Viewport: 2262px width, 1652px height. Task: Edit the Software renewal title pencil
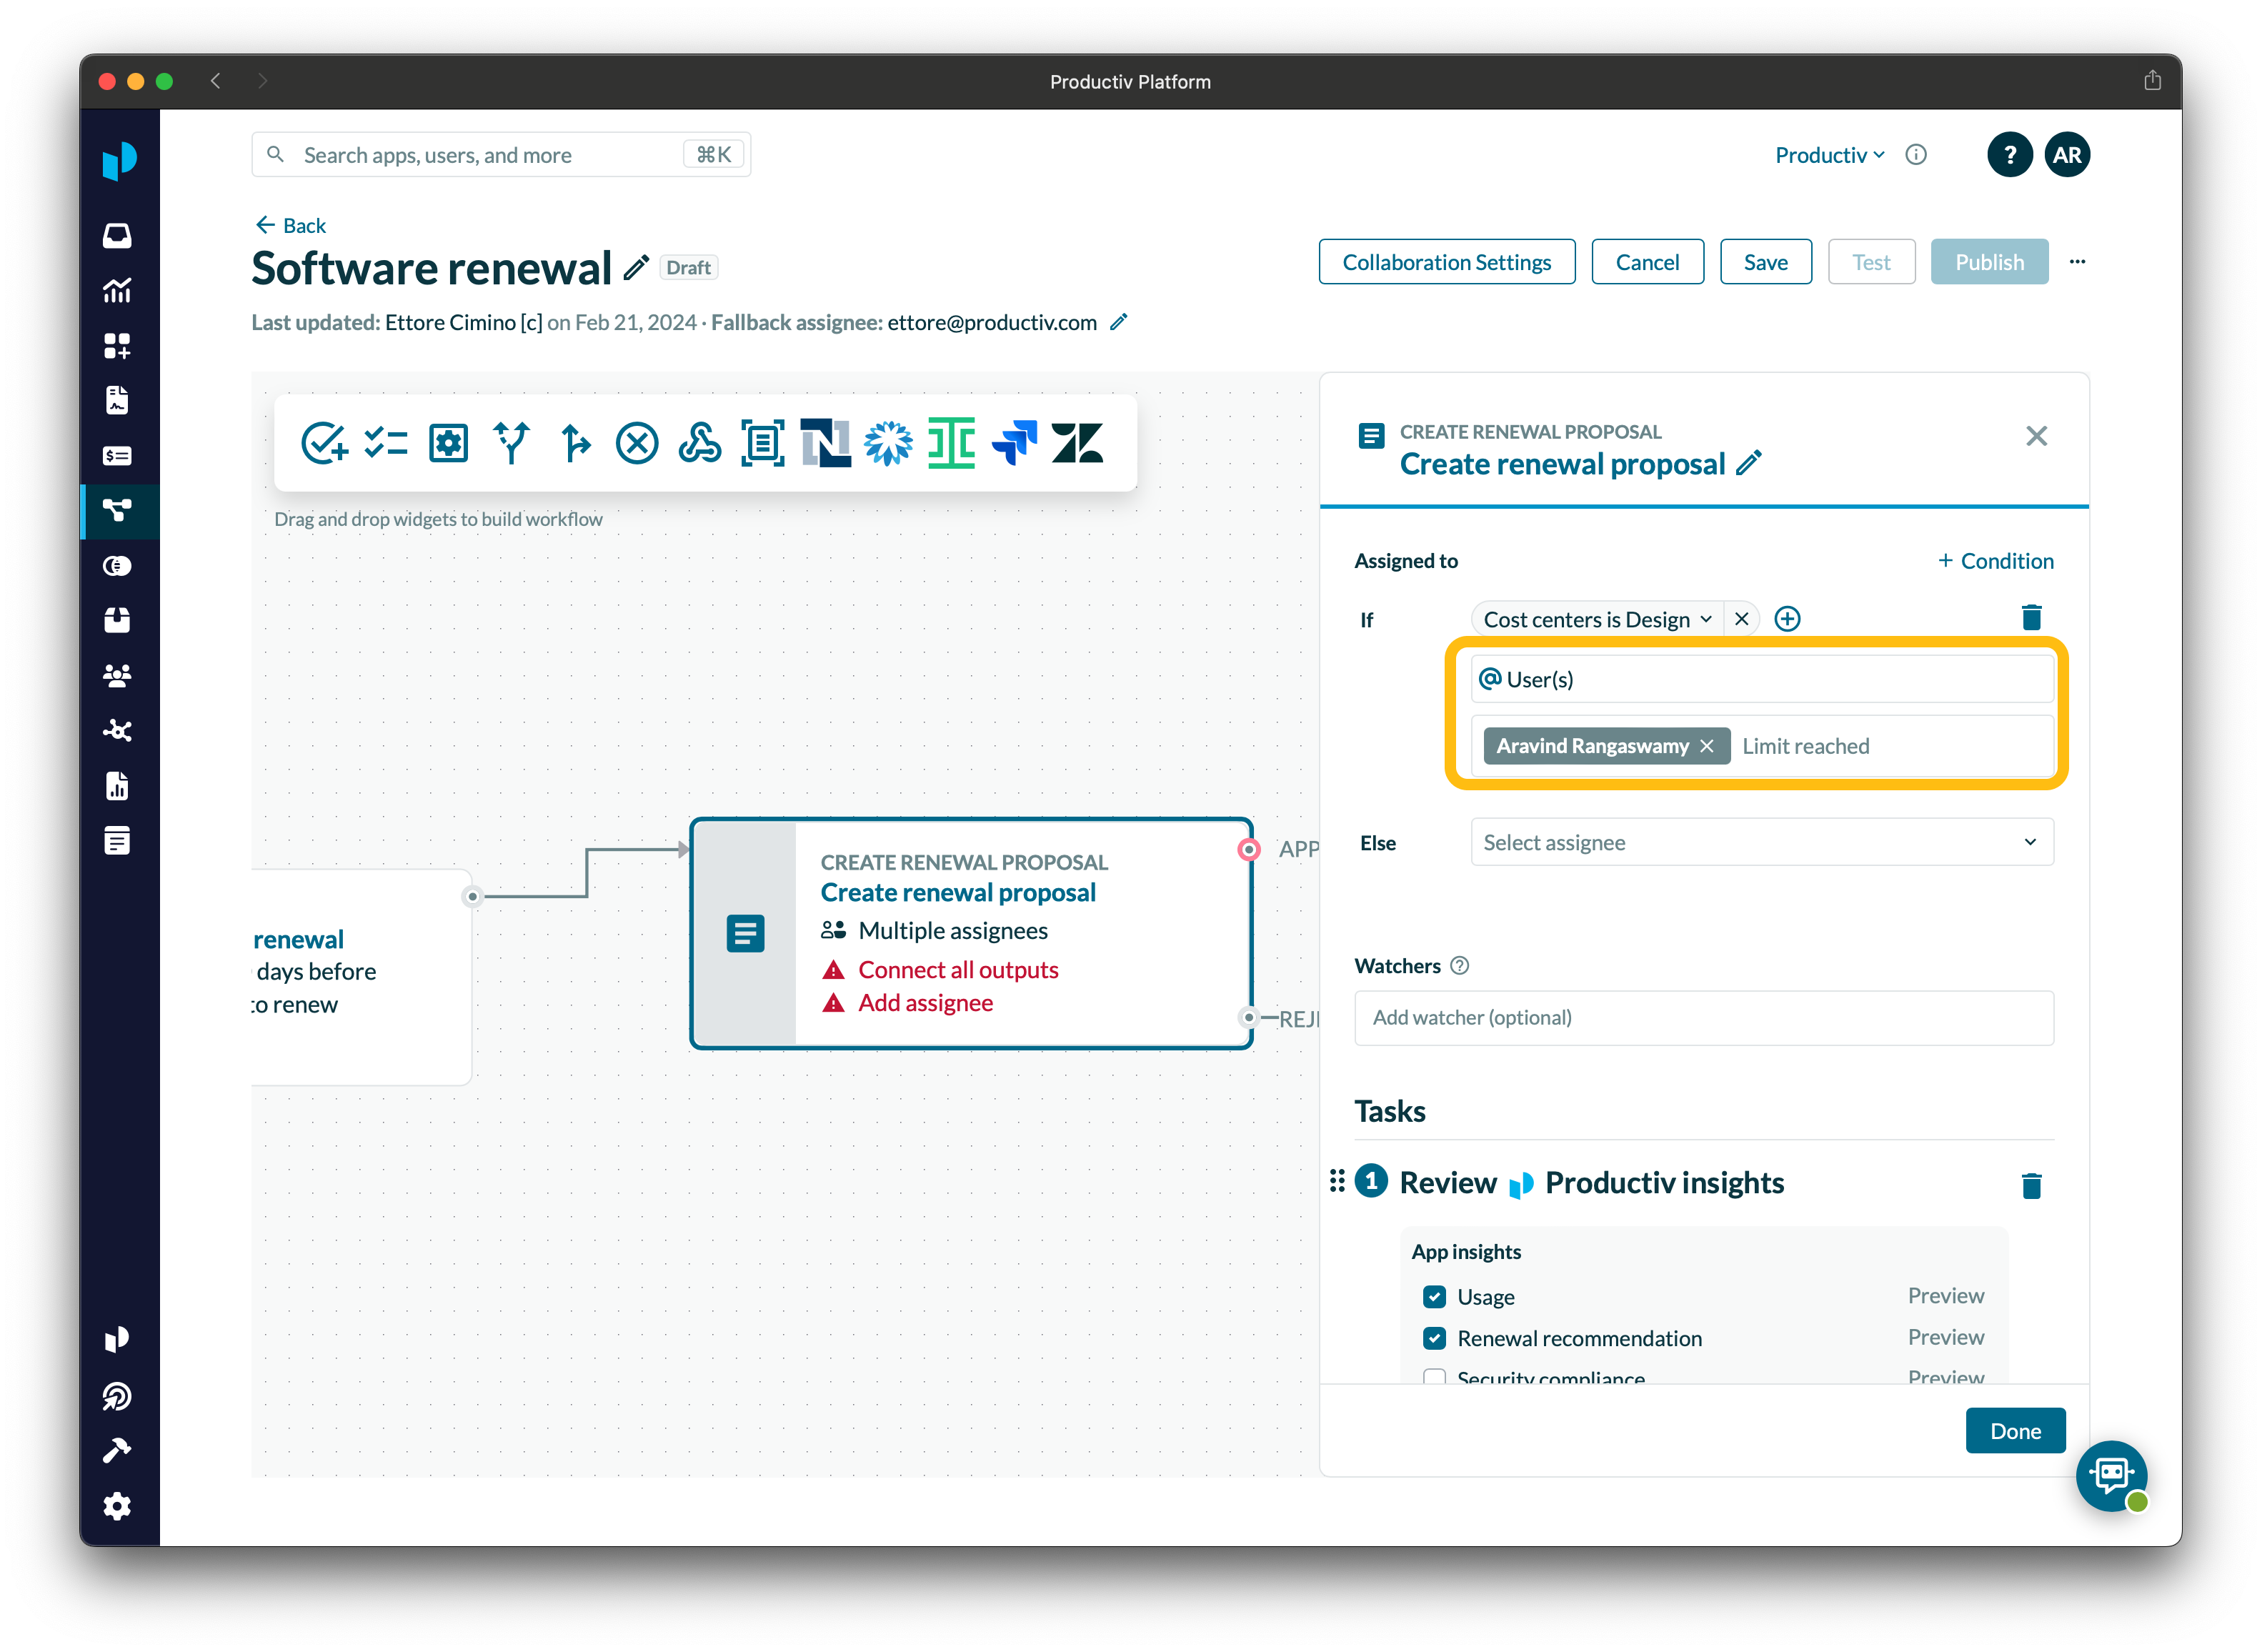point(636,268)
